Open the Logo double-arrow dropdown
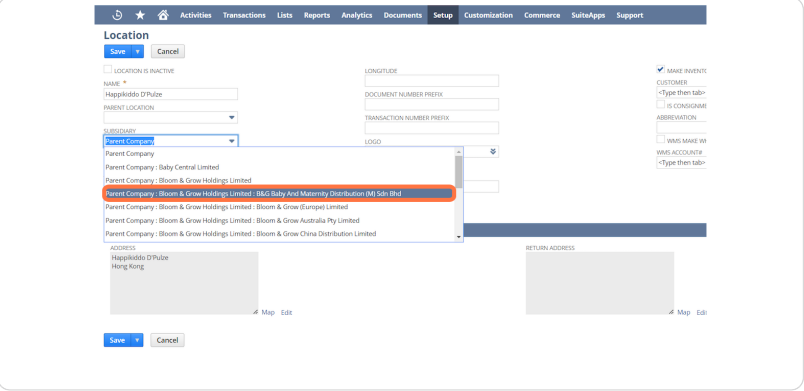 tap(493, 151)
